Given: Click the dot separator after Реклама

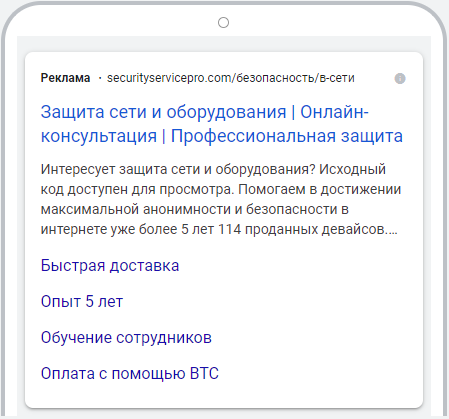Looking at the screenshot, I should (x=100, y=79).
